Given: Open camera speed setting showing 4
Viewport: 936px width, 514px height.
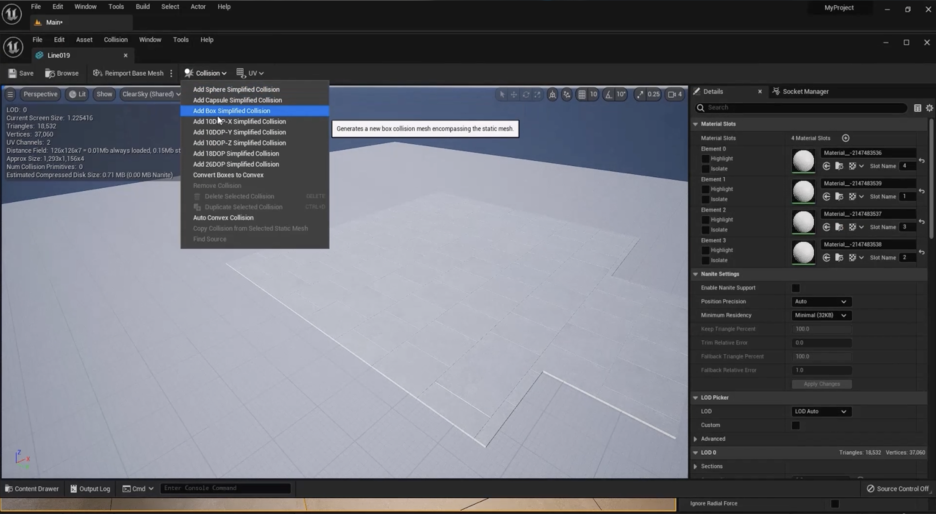Looking at the screenshot, I should pyautogui.click(x=675, y=94).
